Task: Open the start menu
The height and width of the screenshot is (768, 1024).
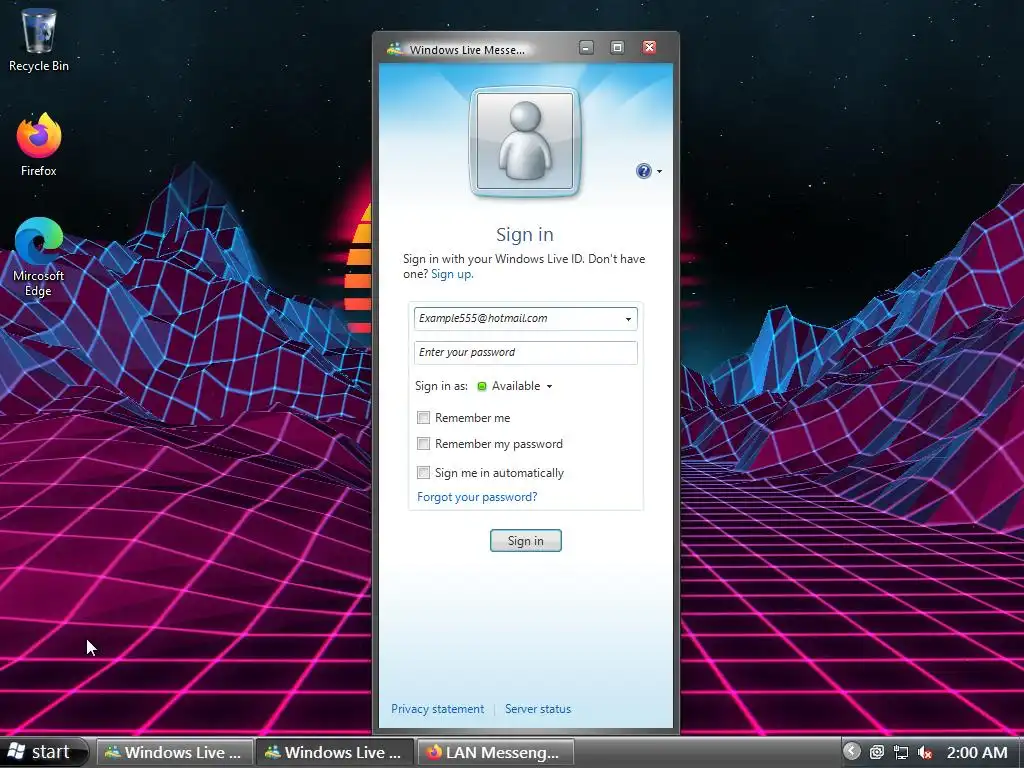Action: (43, 752)
